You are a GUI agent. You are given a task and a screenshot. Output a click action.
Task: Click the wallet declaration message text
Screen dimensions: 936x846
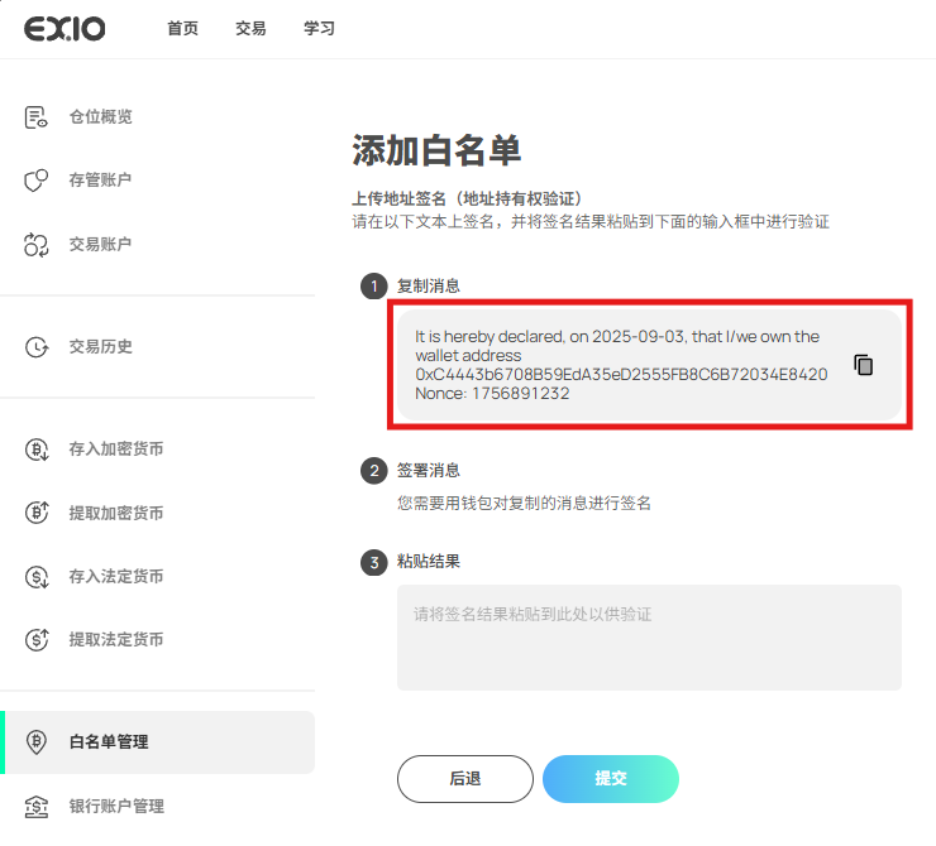(620, 365)
